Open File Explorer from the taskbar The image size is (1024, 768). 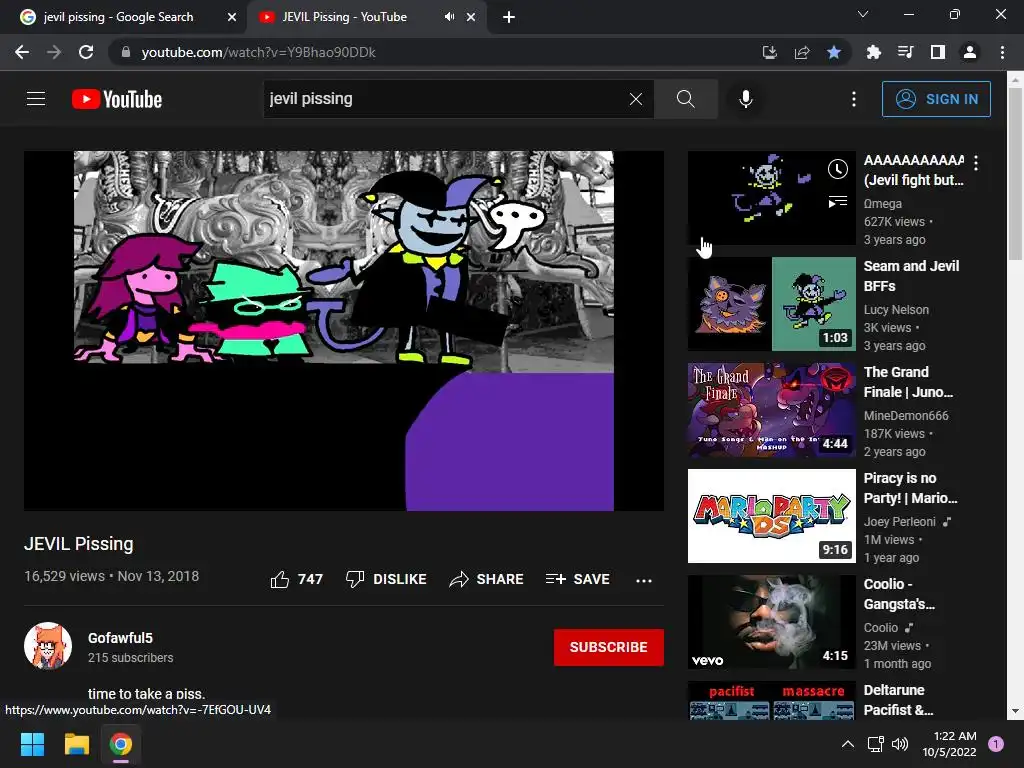(76, 744)
